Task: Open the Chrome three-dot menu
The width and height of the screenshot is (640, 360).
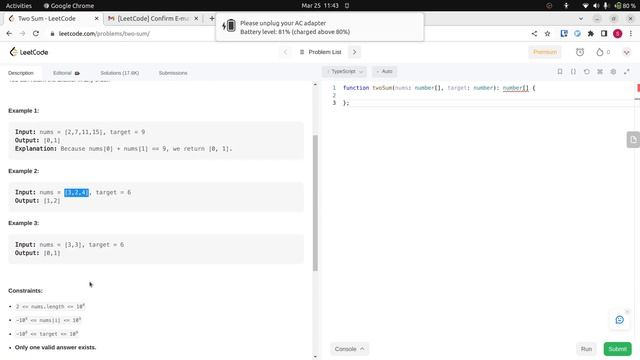Action: [631, 33]
